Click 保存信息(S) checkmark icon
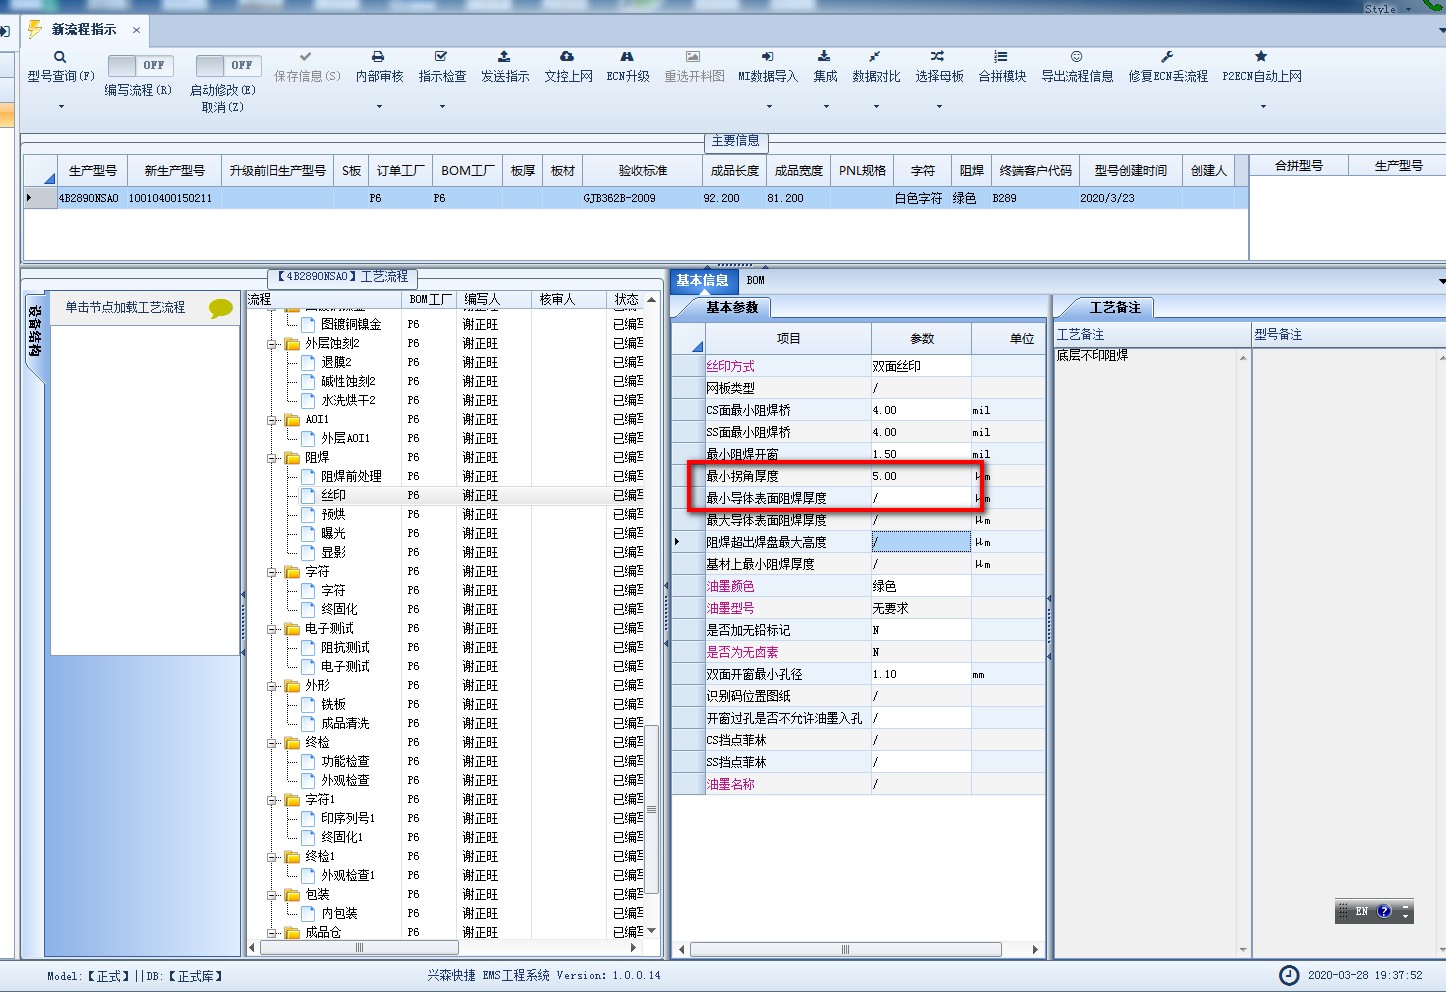1446x992 pixels. coord(306,57)
